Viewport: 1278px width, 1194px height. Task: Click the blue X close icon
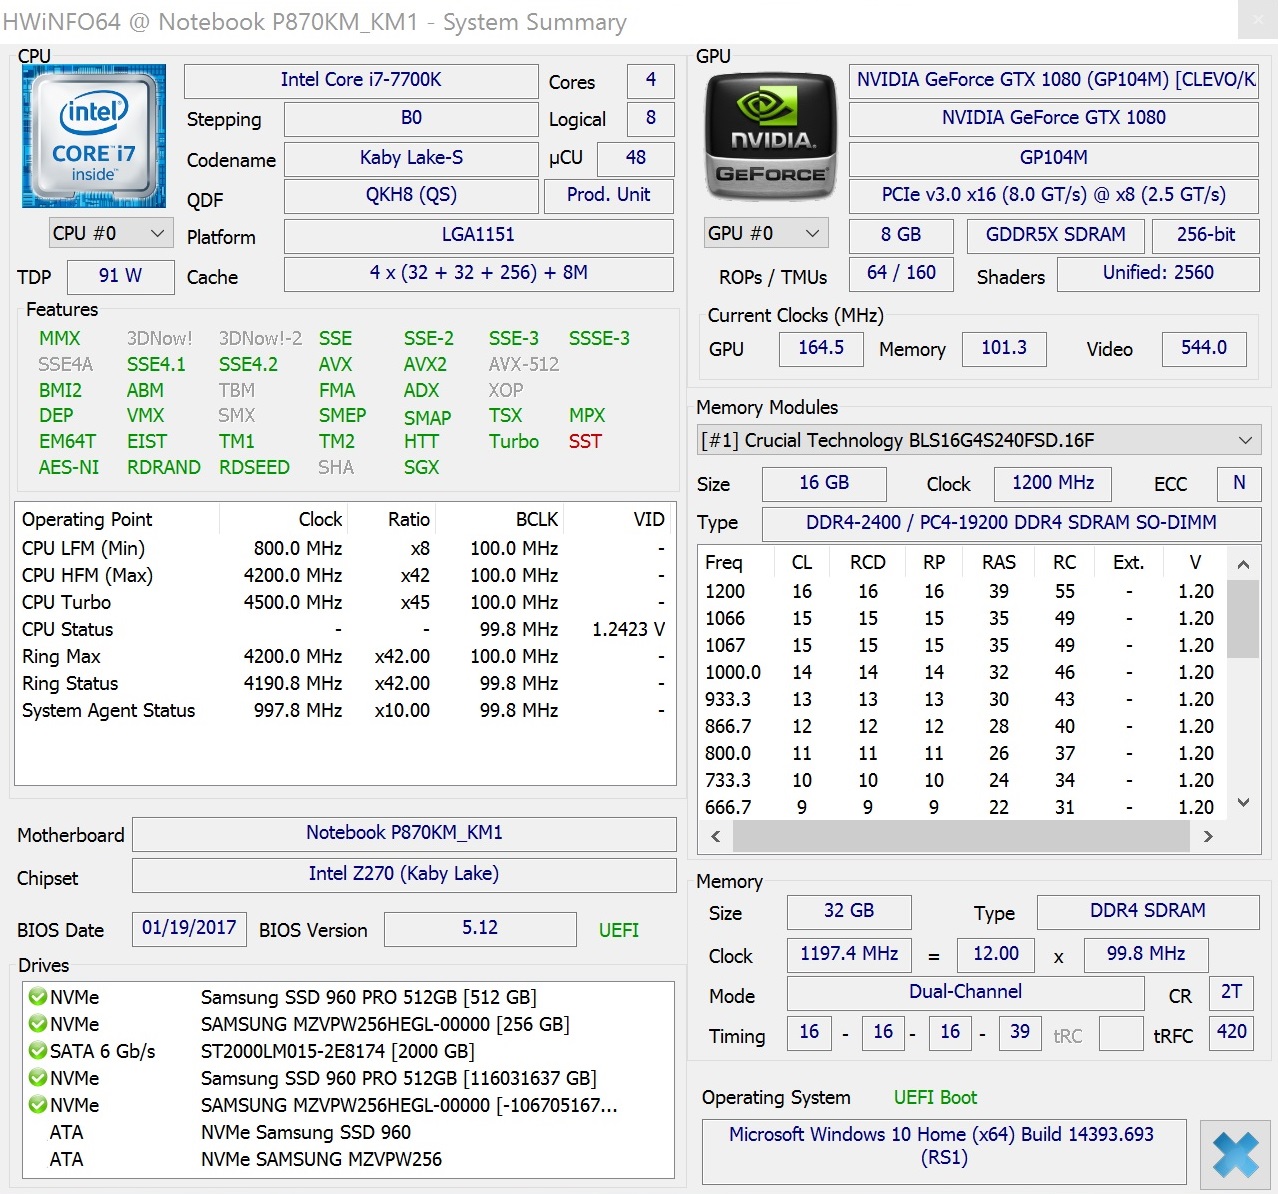click(x=1235, y=1155)
